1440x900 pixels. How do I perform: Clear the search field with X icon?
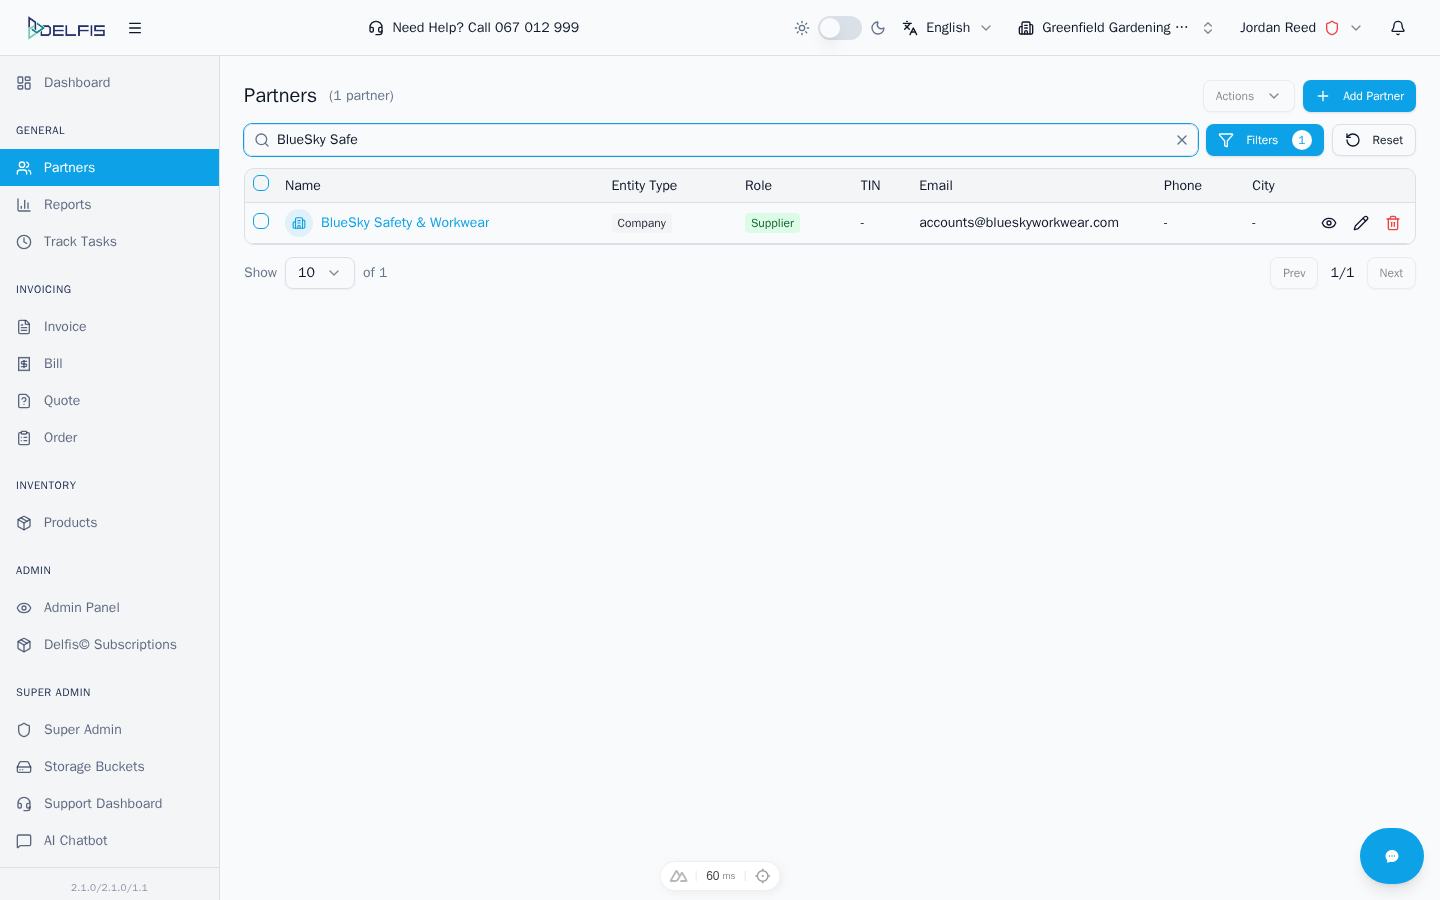click(x=1181, y=140)
